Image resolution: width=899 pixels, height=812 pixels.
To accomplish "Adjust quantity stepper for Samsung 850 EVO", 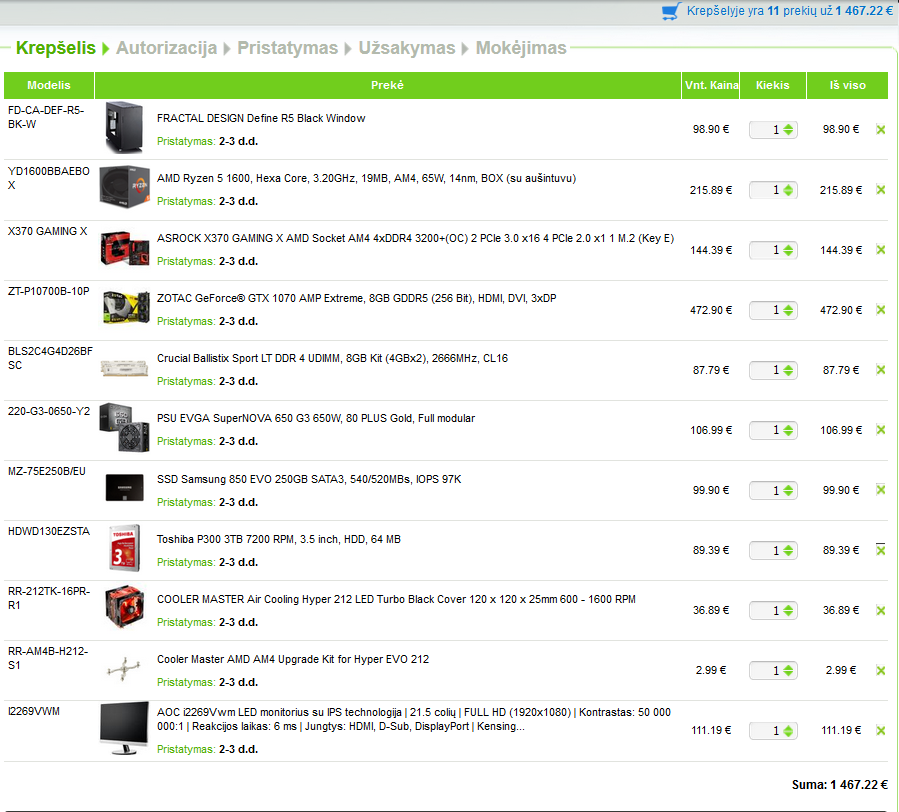I will pos(788,490).
